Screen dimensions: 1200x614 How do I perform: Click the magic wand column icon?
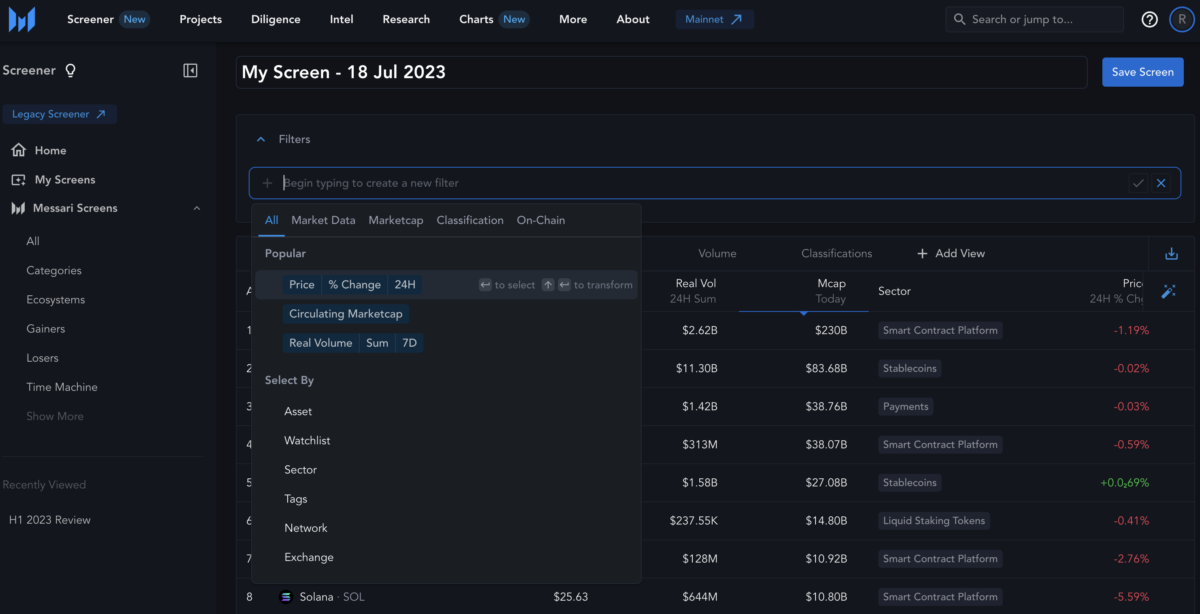coord(1168,291)
